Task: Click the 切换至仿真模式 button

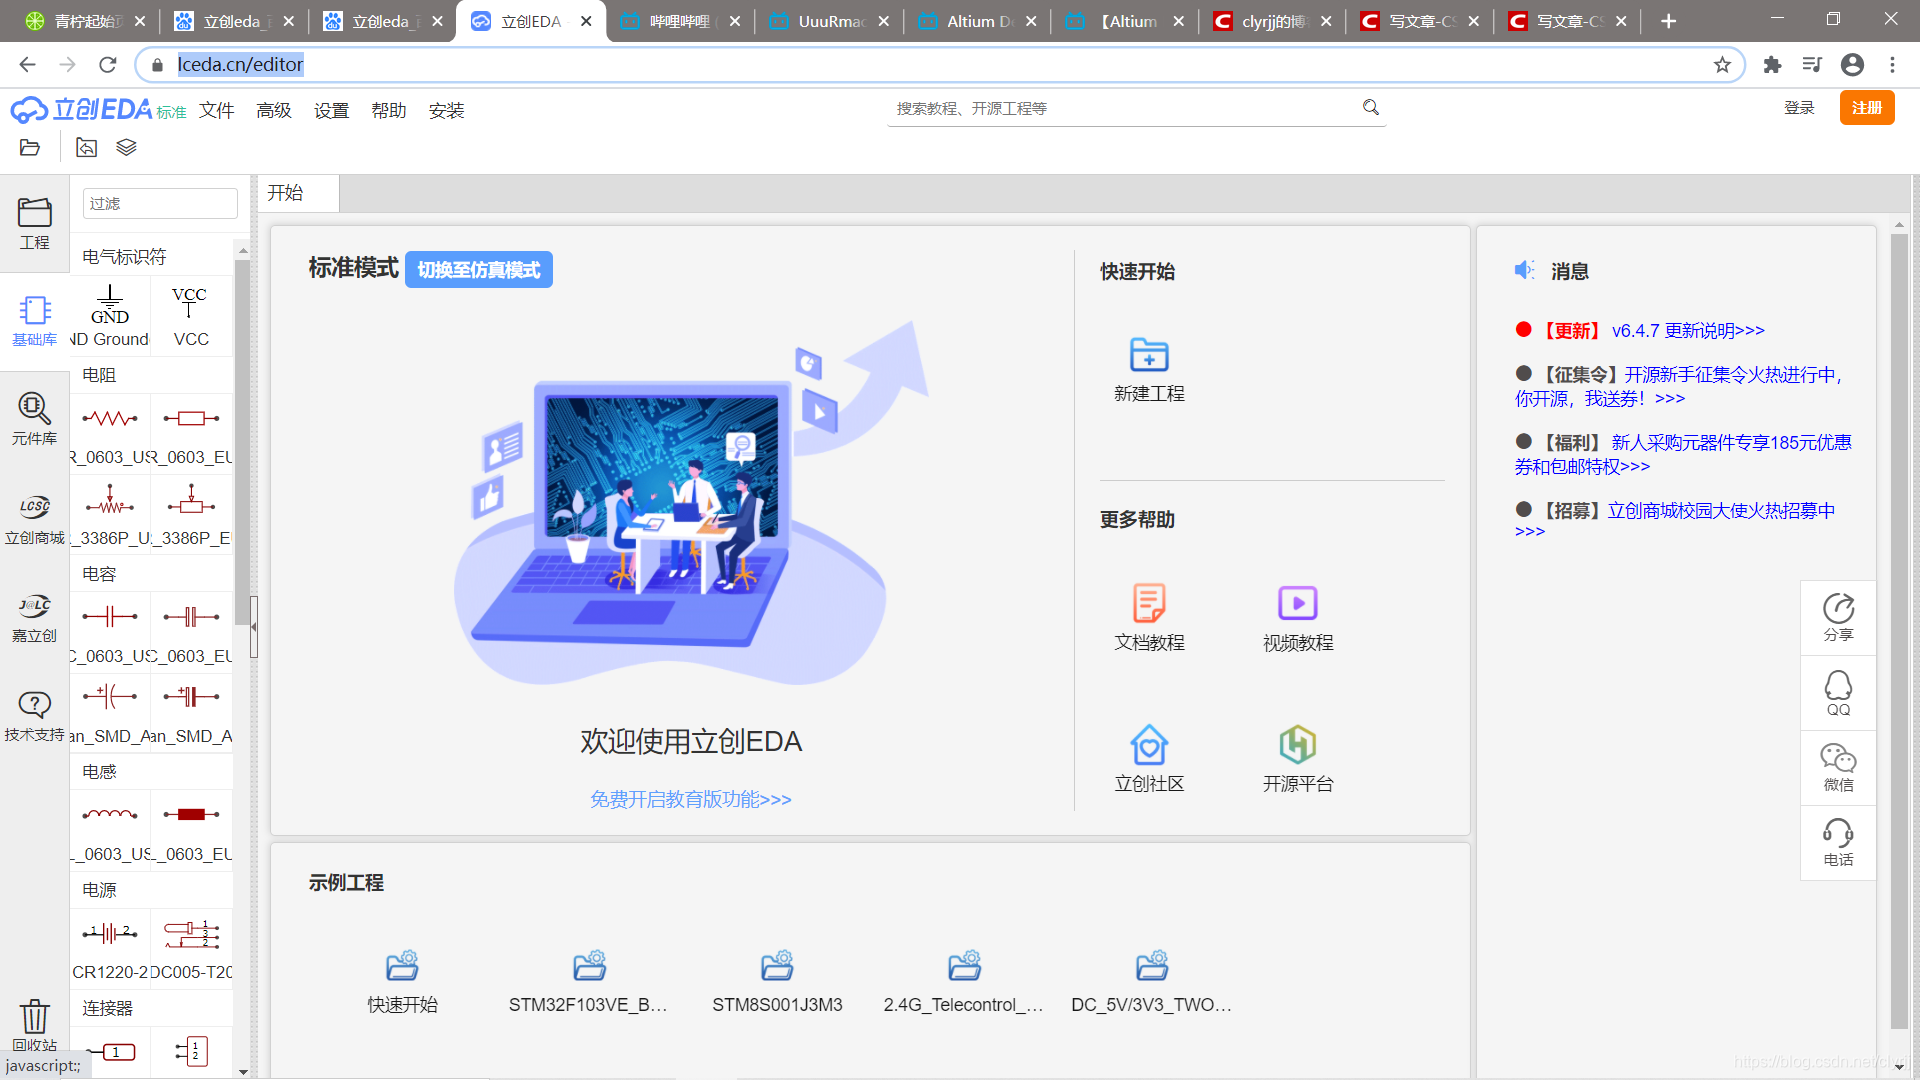Action: [x=478, y=269]
